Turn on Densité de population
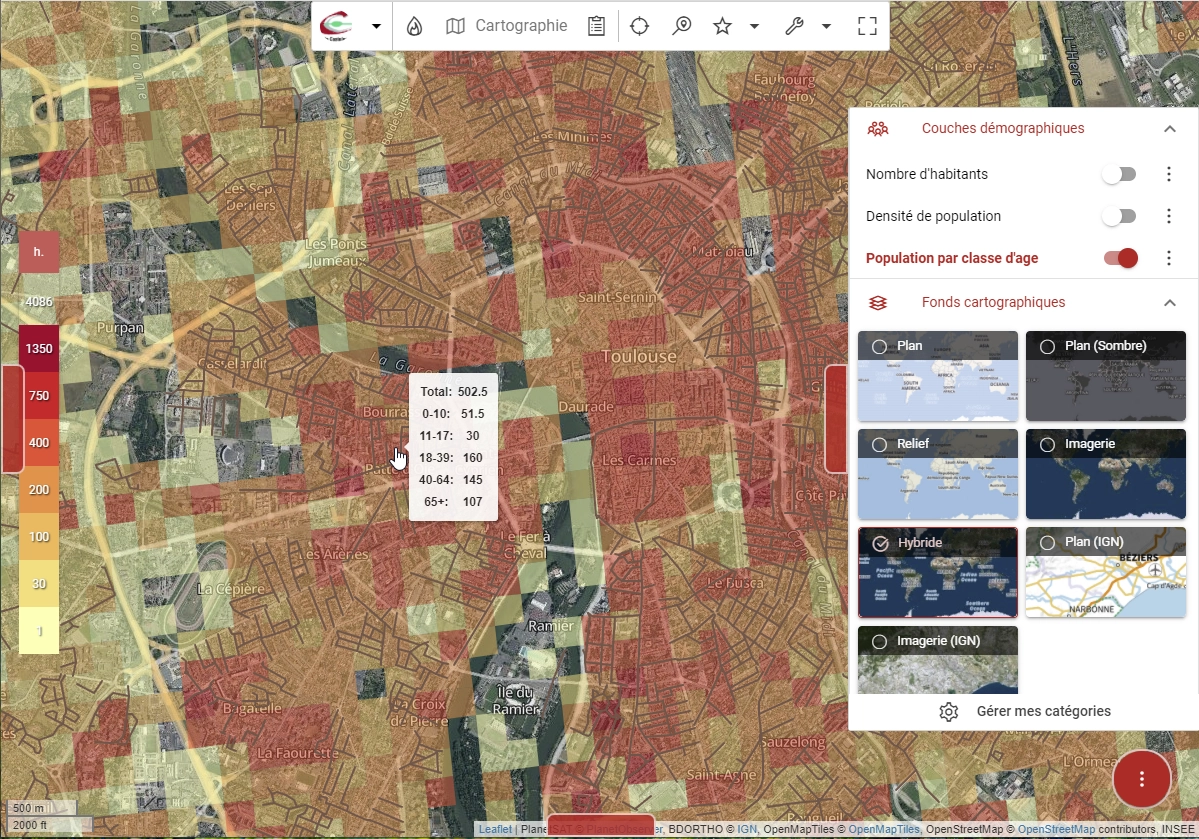 pos(1119,215)
